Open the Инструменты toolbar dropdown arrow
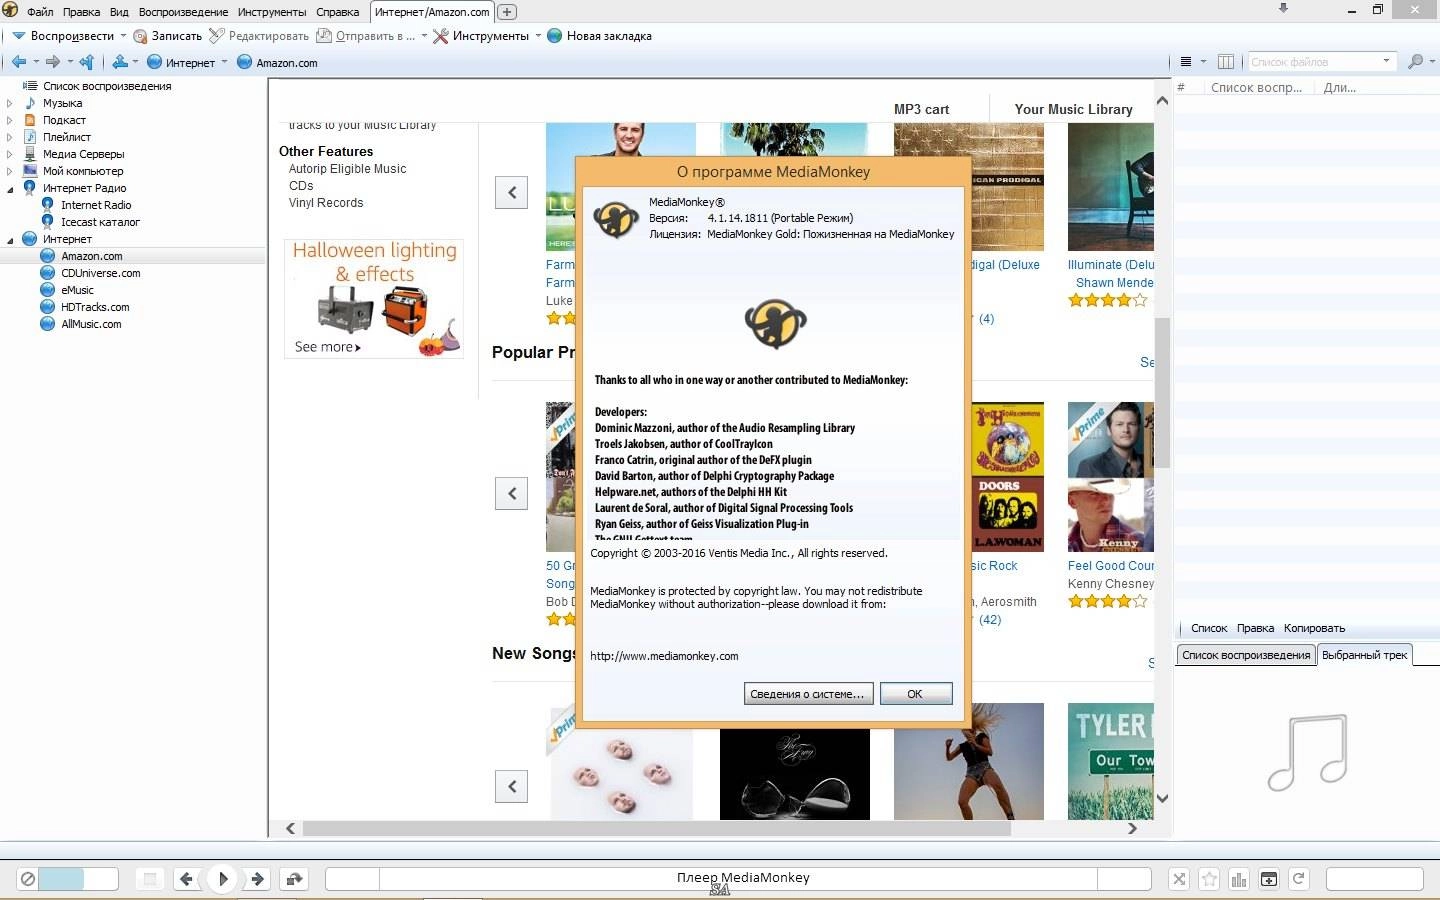Viewport: 1440px width, 900px height. (x=538, y=36)
